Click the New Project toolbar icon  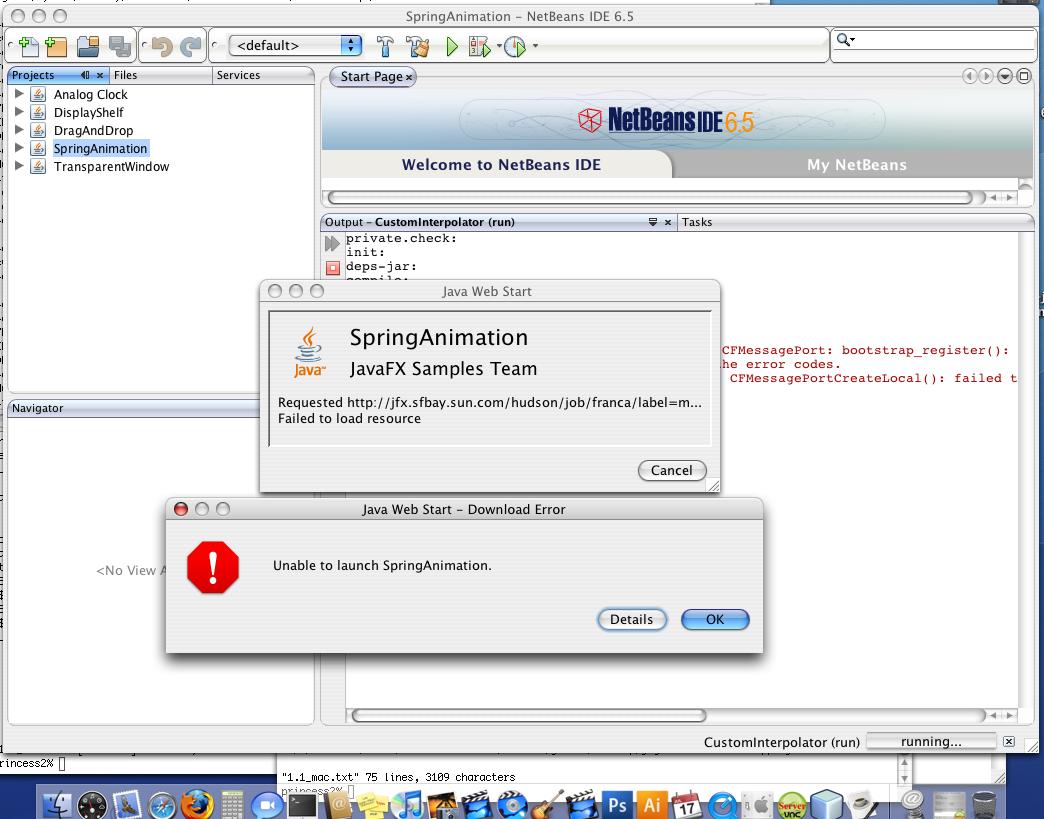(x=57, y=46)
